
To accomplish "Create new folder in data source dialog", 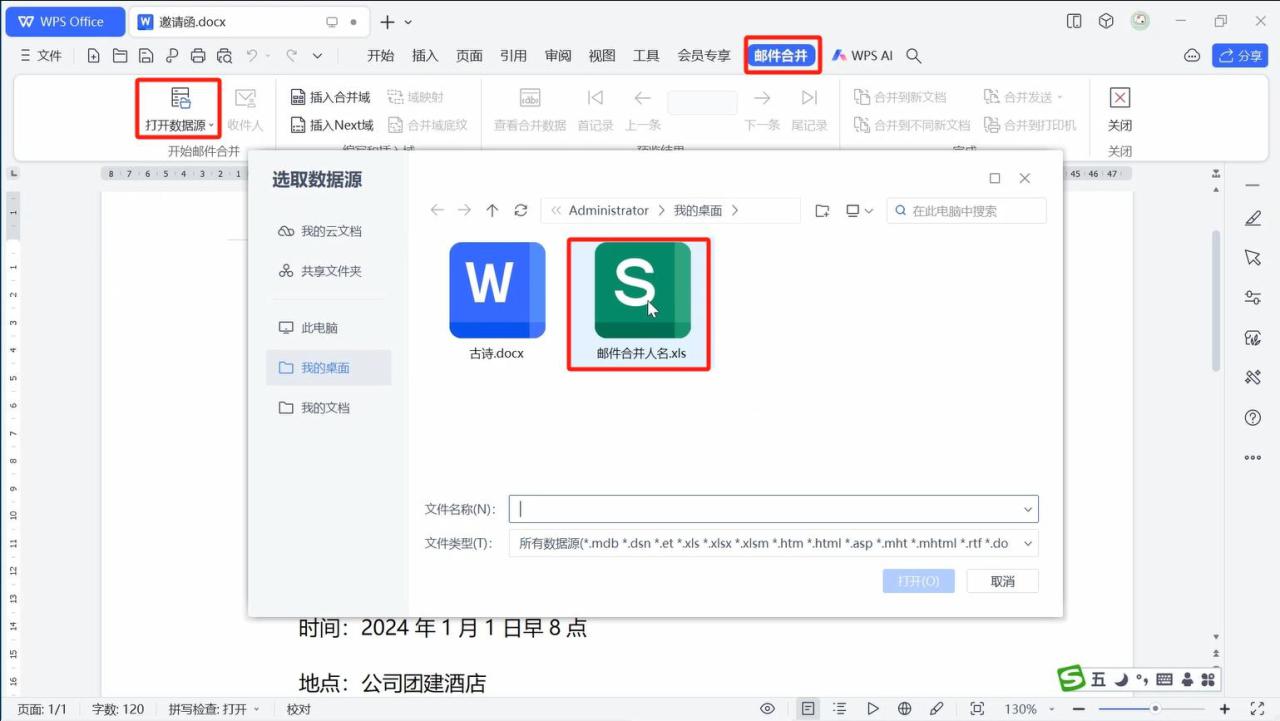I will pos(822,210).
